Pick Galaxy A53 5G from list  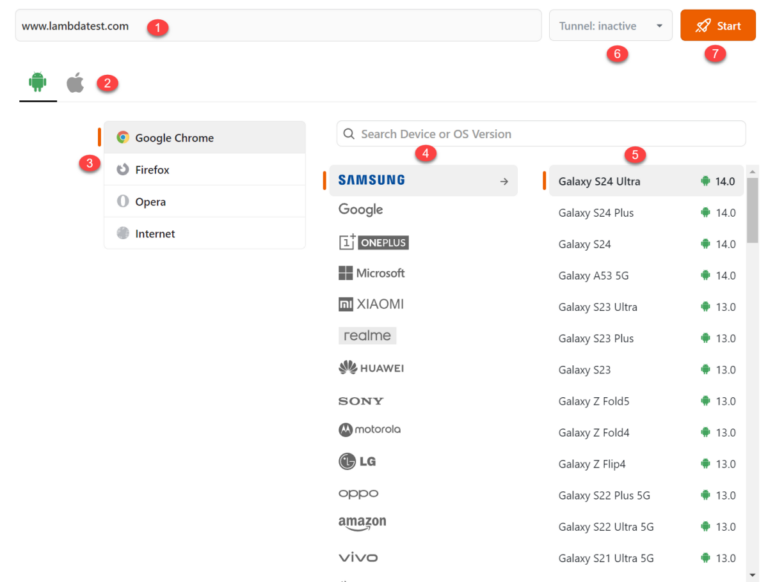point(593,275)
